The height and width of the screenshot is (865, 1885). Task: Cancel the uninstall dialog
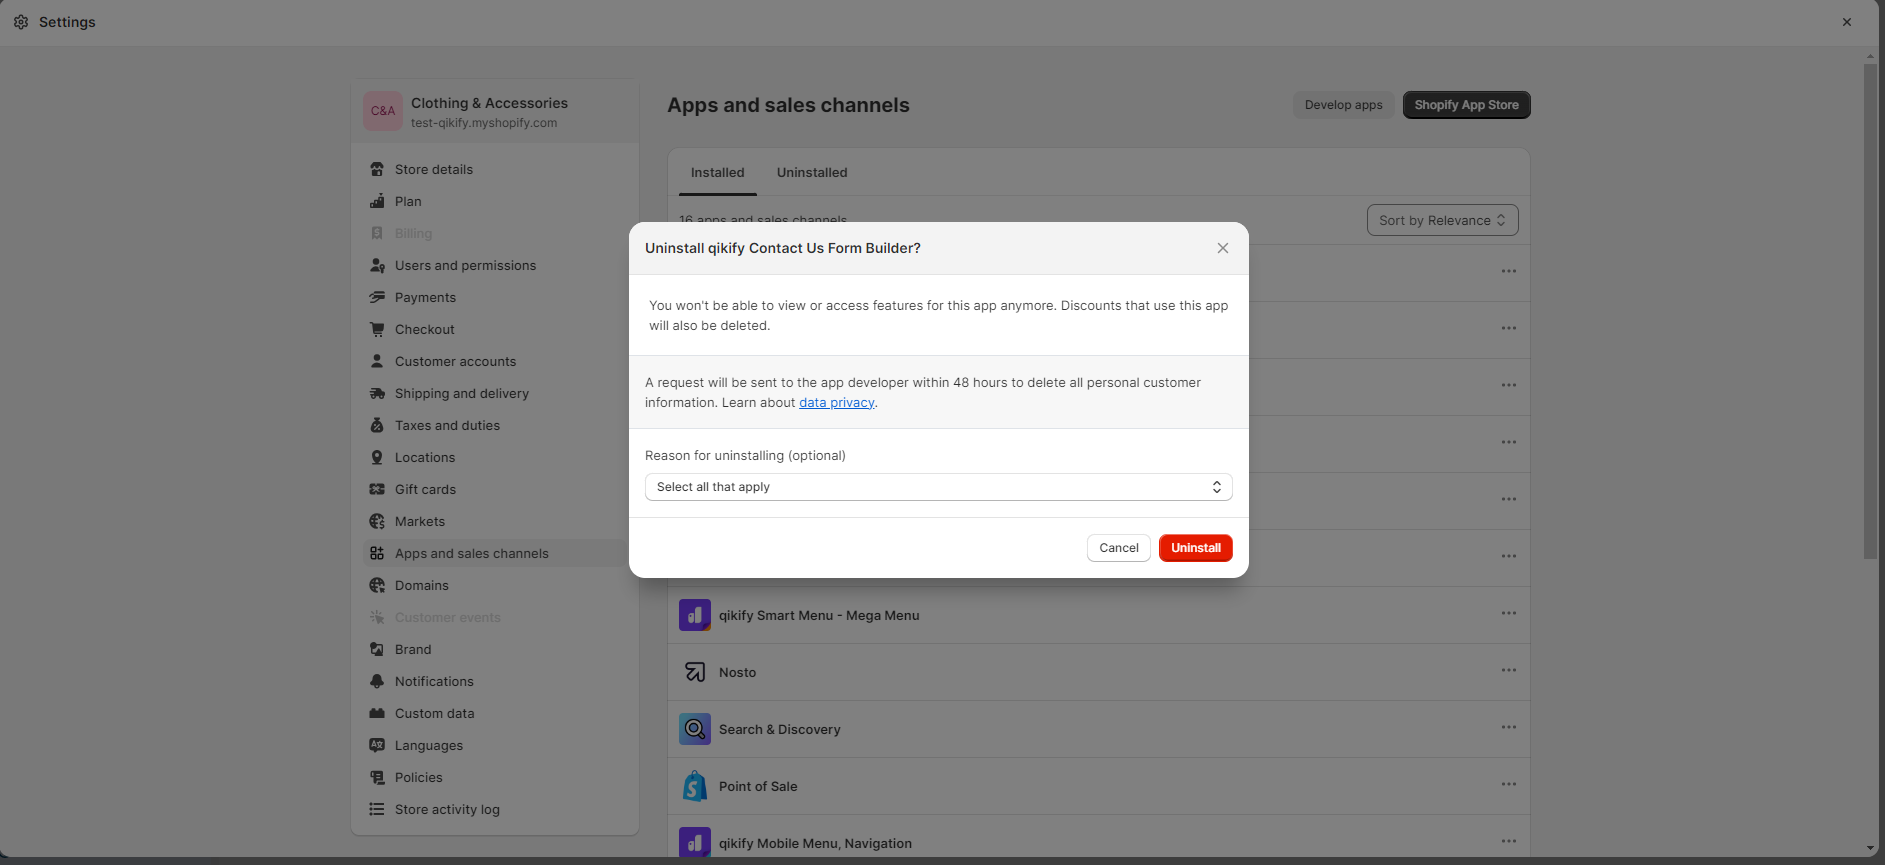tap(1119, 548)
